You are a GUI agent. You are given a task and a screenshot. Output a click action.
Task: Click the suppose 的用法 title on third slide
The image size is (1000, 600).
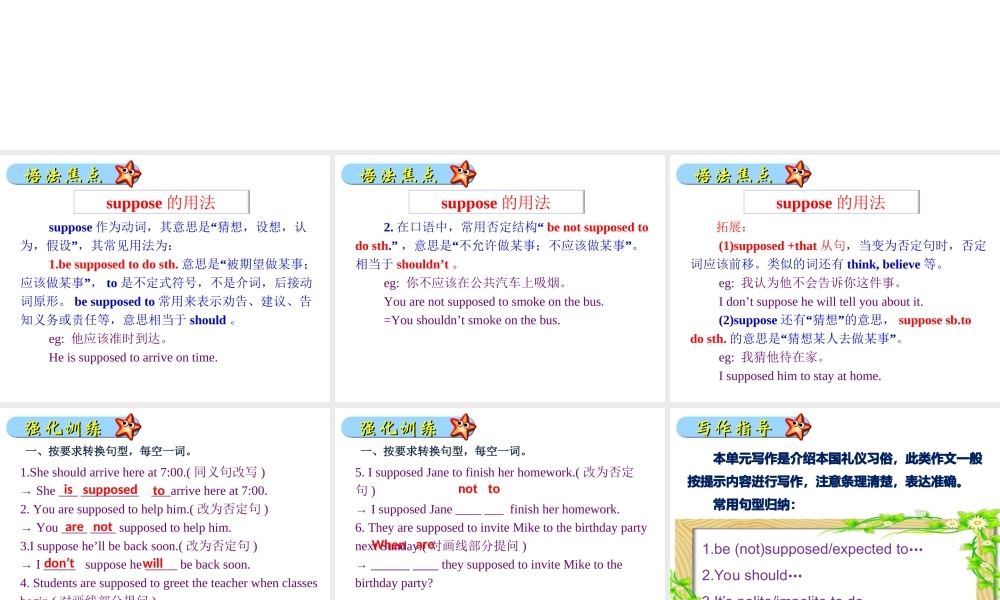(x=831, y=202)
